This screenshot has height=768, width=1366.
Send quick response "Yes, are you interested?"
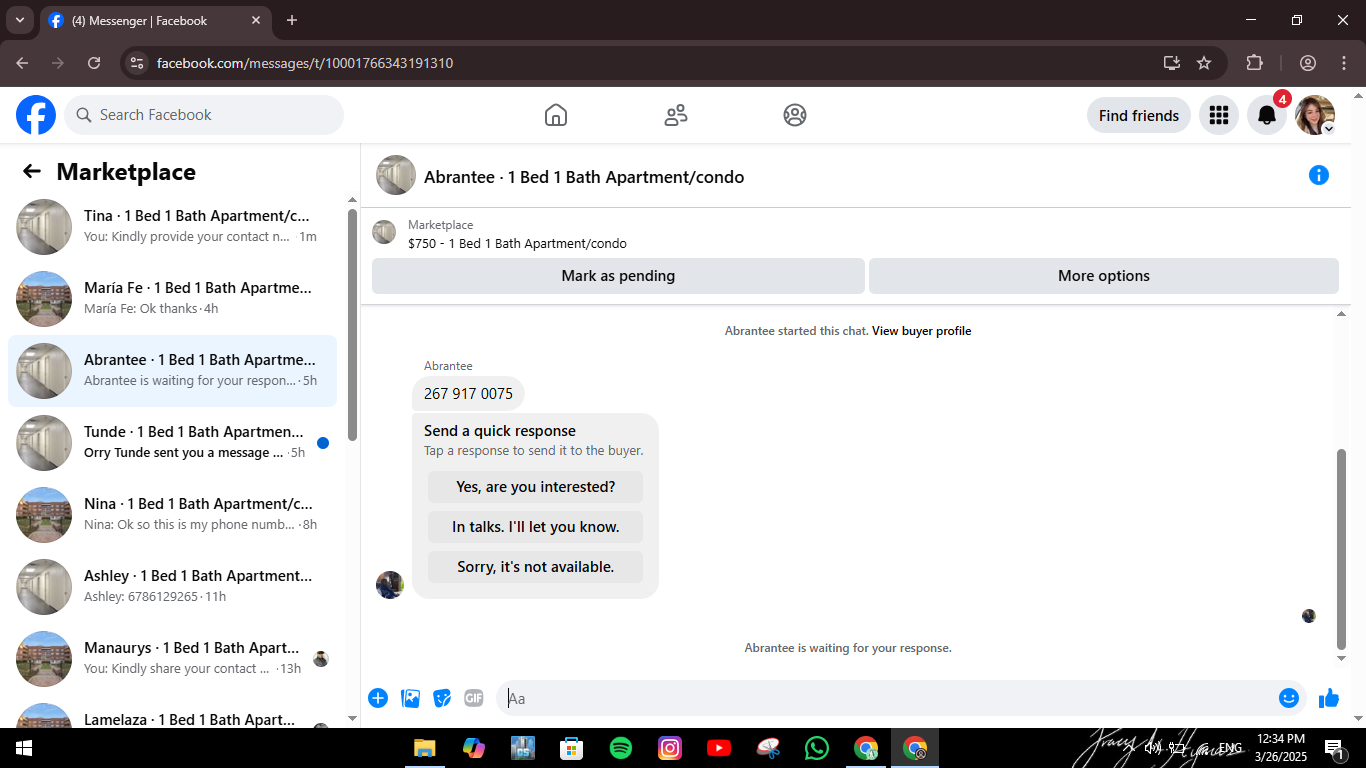coord(536,487)
